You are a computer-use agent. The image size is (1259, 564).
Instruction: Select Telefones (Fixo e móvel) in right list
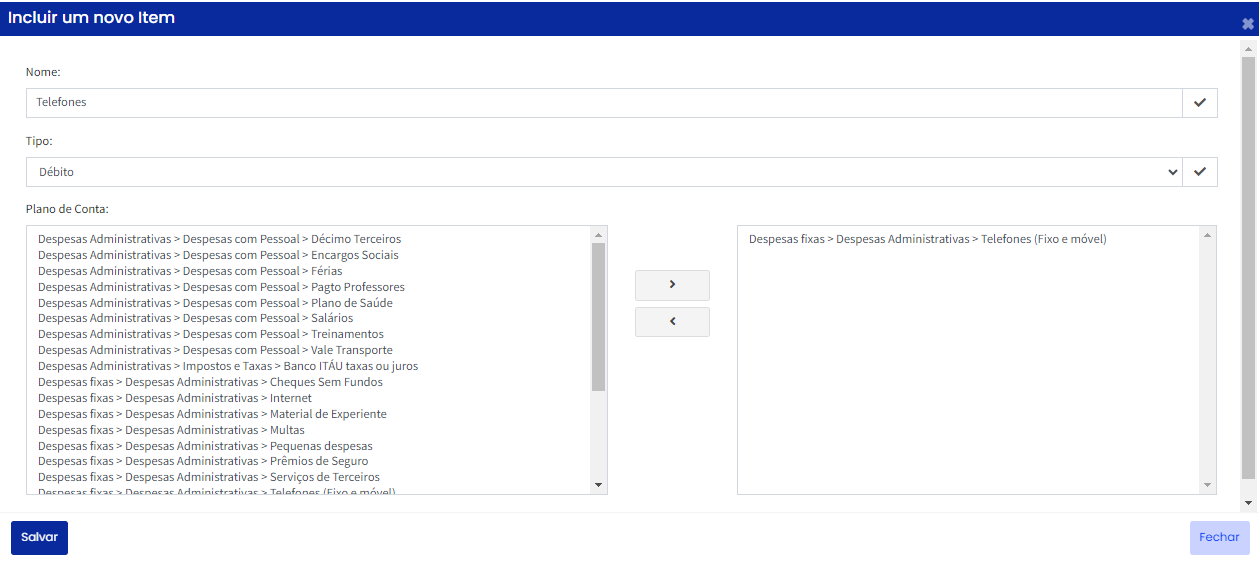(x=928, y=239)
